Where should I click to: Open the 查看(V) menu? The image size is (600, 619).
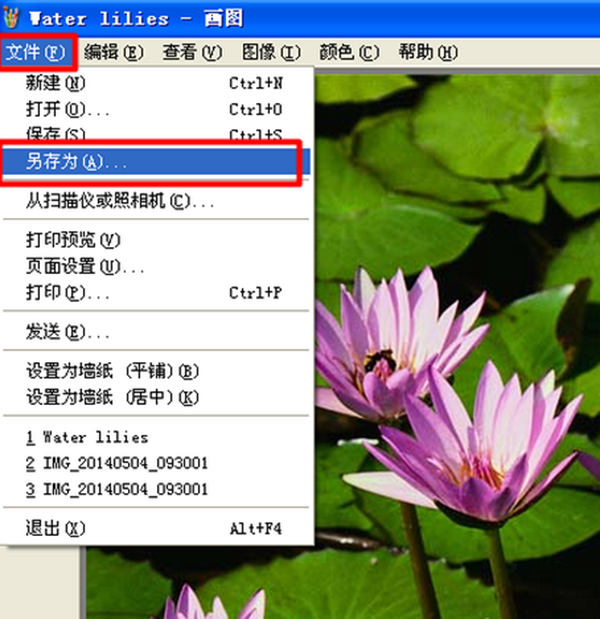pos(193,53)
